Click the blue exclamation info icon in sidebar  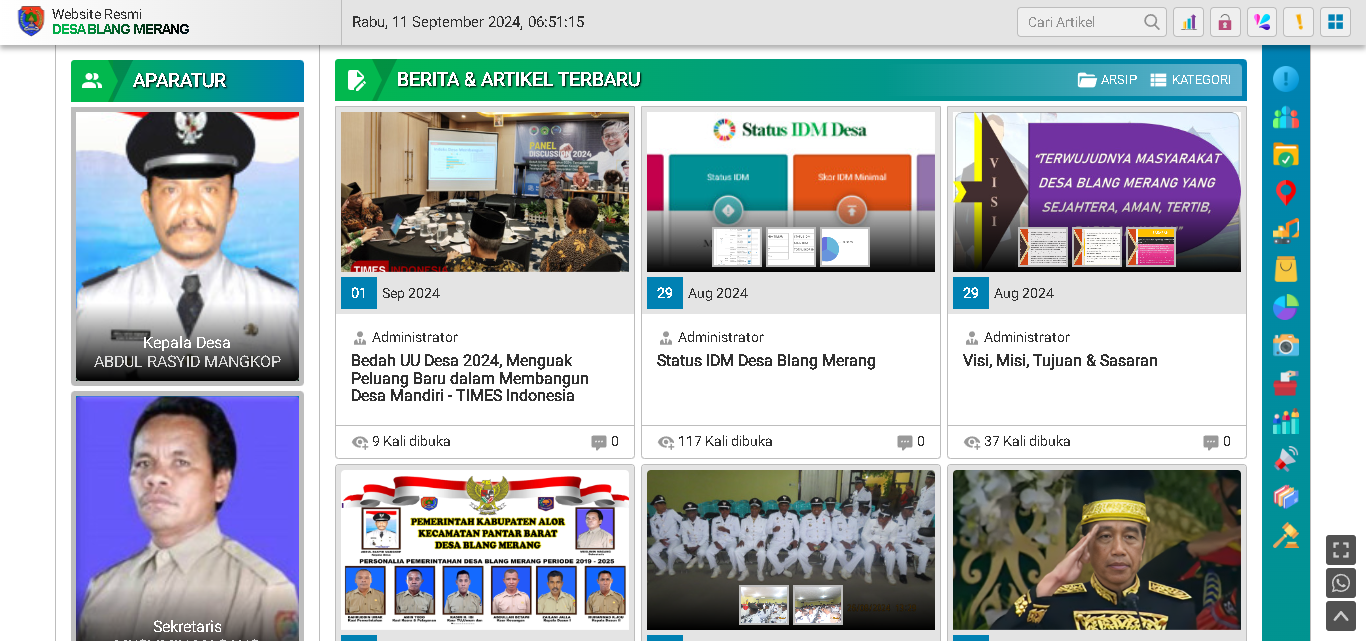click(x=1286, y=79)
